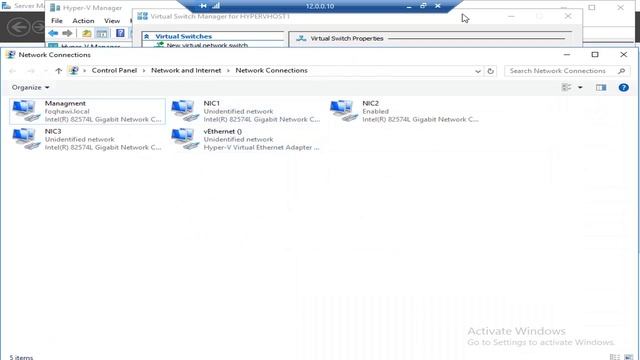640x360 pixels.
Task: Expand the address bar history dropdown
Action: tap(478, 71)
